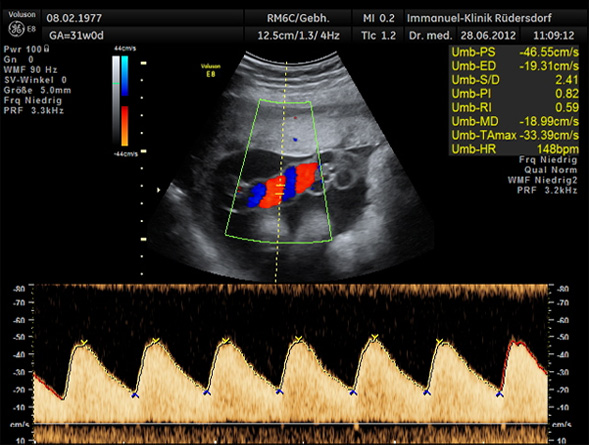Click the SV-Winkel 0 angle setting

coord(35,80)
